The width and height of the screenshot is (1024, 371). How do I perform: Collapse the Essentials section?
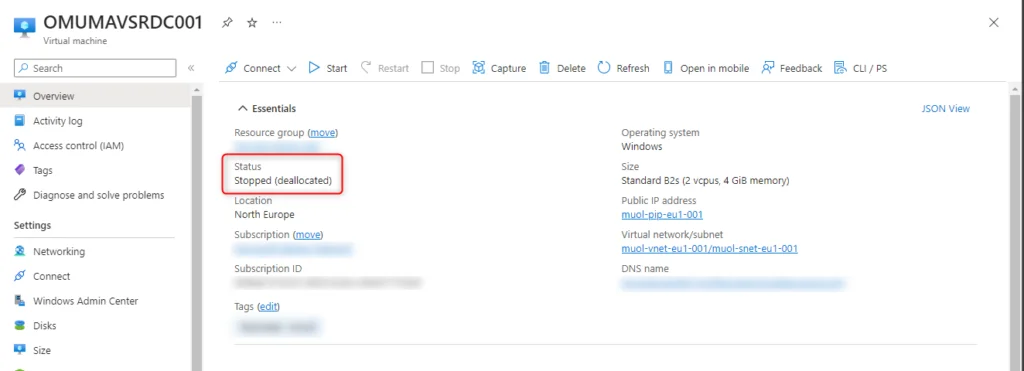(x=266, y=108)
